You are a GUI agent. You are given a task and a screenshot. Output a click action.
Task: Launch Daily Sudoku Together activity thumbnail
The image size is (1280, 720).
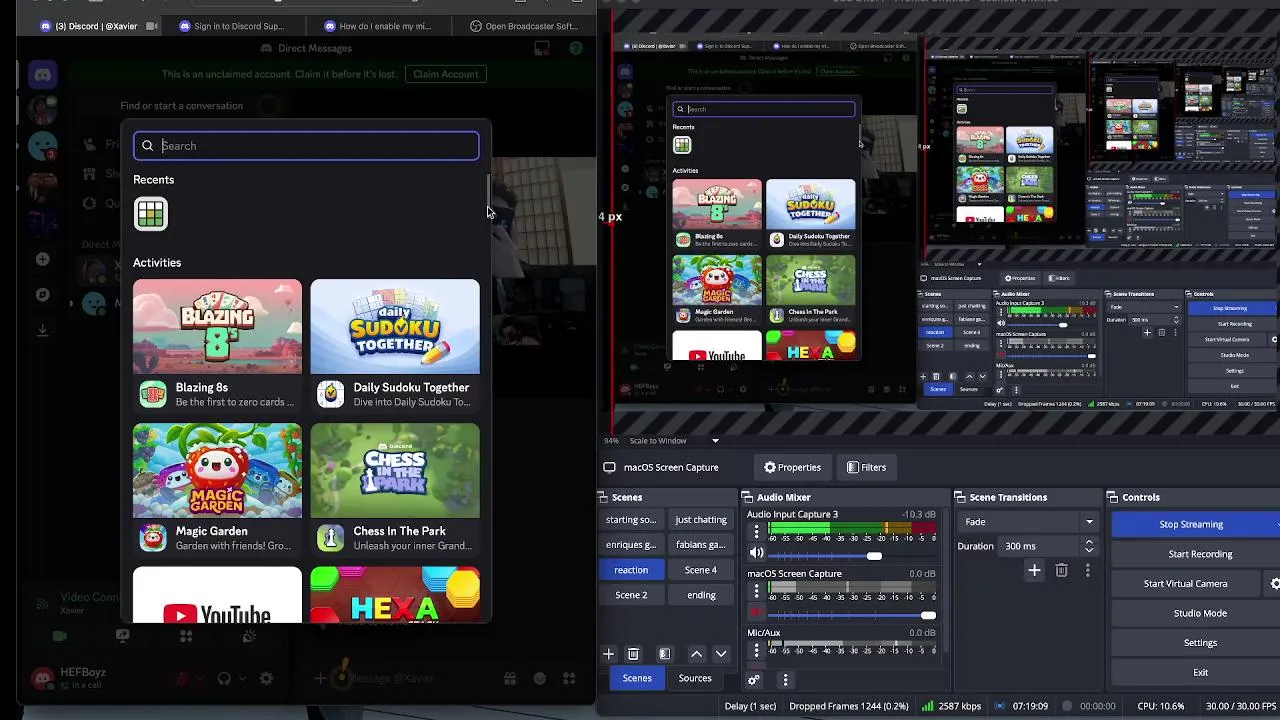(395, 327)
